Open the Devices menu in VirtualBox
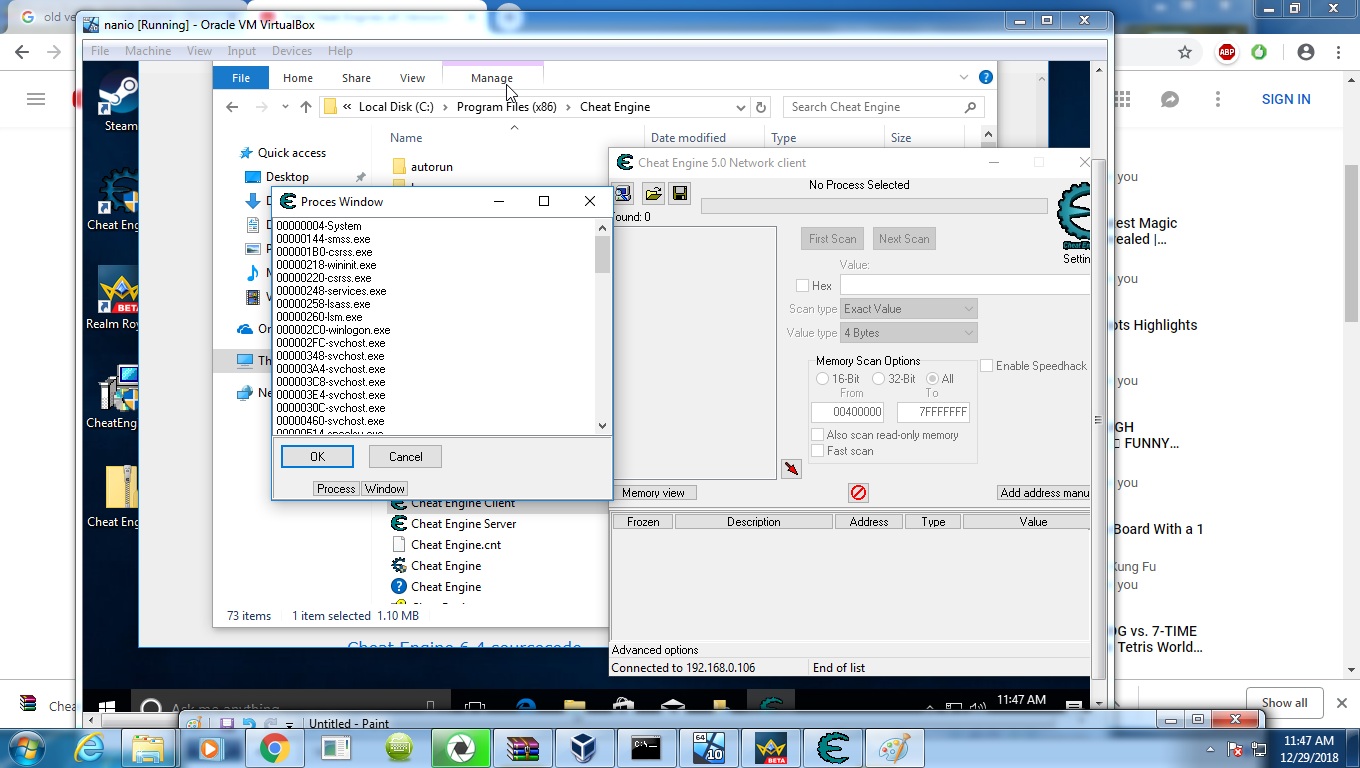Screen dimensions: 1360x768 click(291, 51)
